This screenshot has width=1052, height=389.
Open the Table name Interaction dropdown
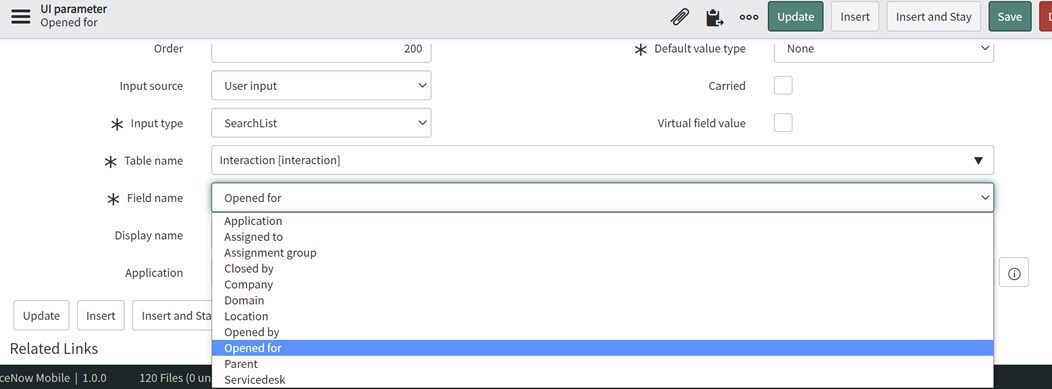(602, 160)
